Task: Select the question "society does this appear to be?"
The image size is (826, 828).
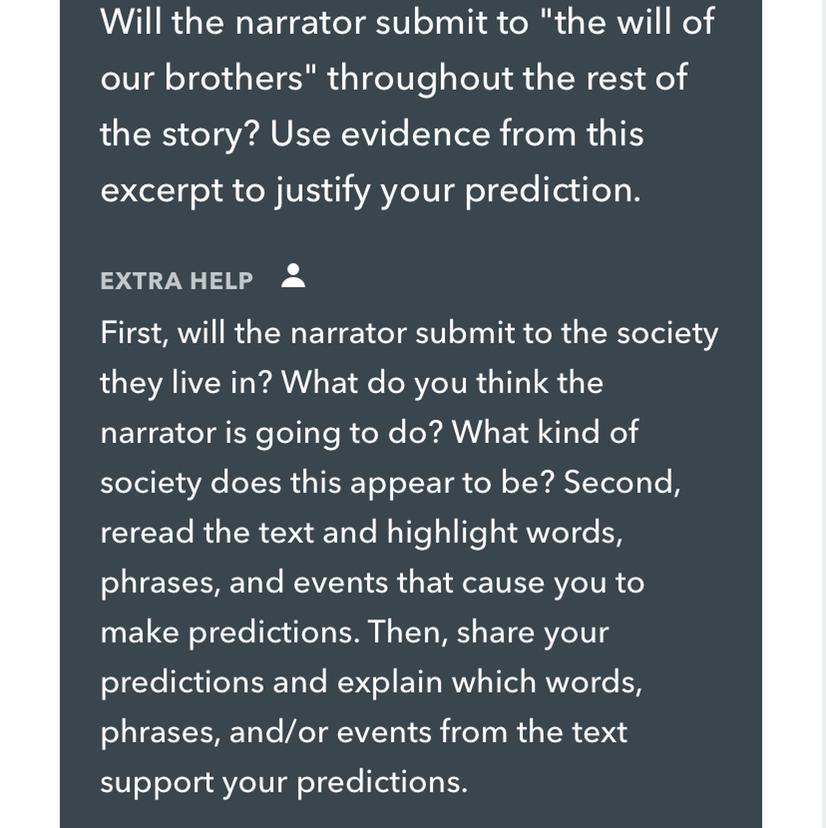Action: coord(327,483)
